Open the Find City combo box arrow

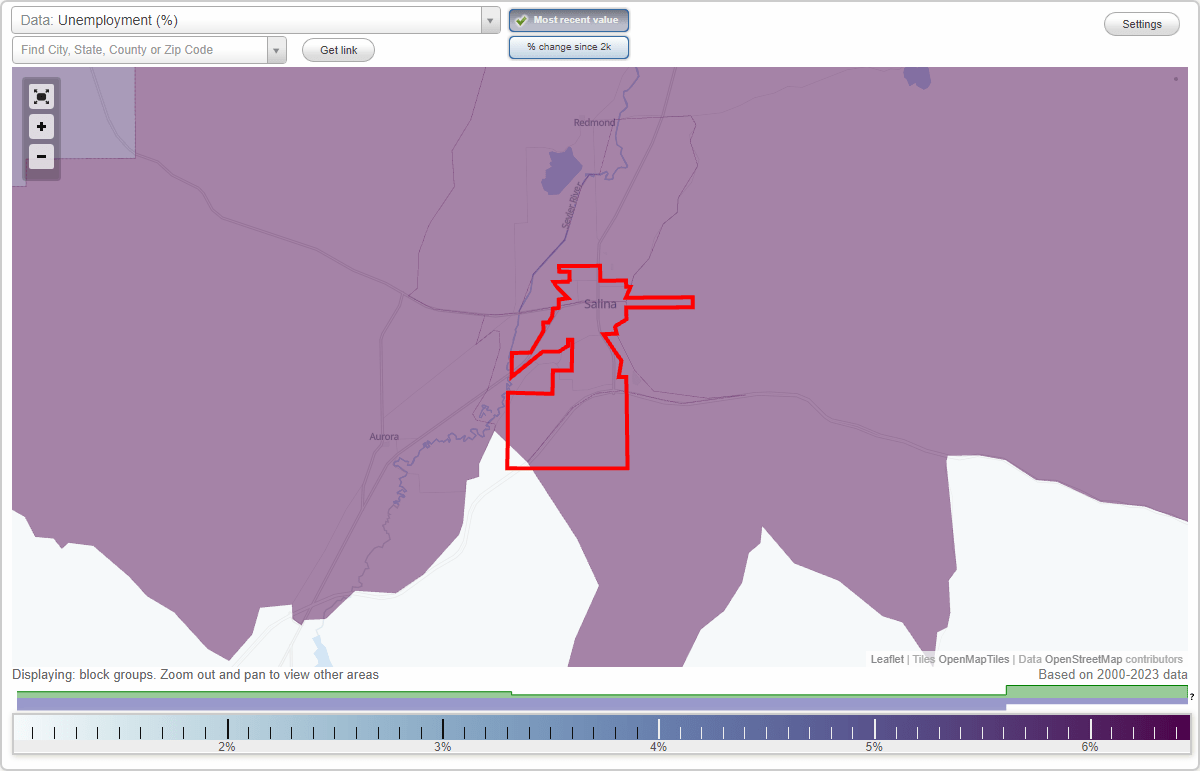pos(277,49)
